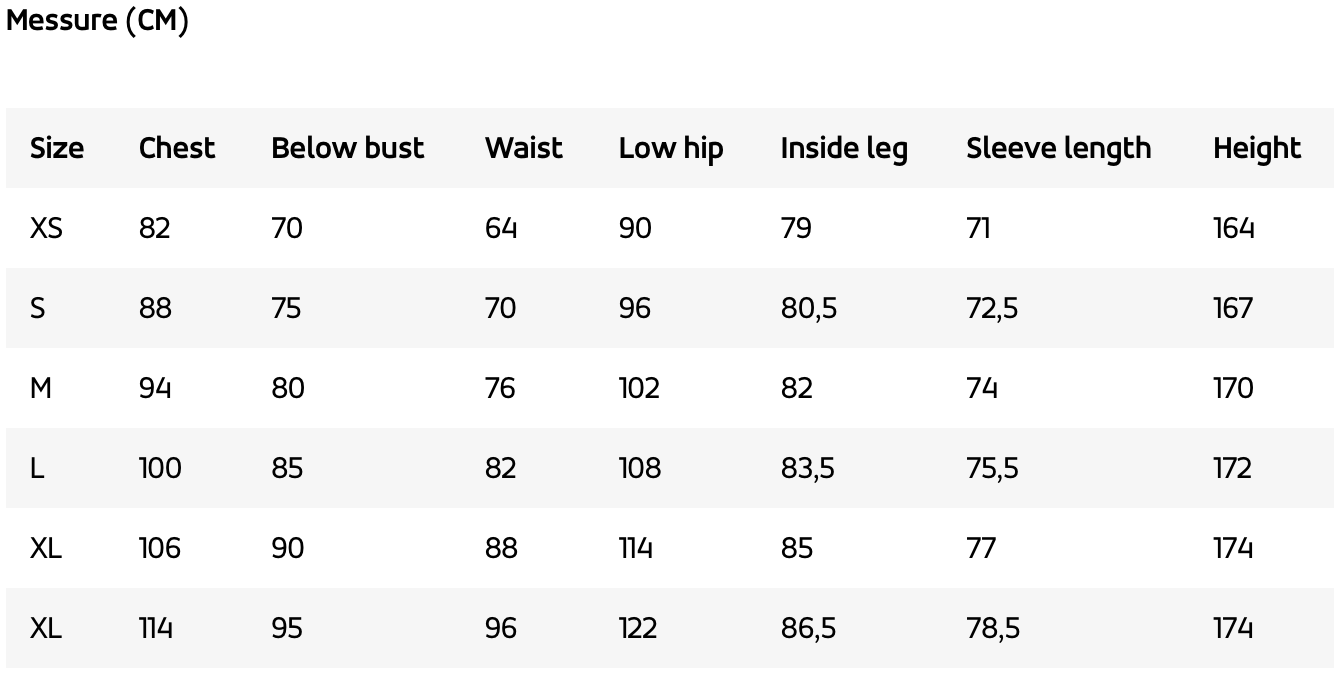Screen dimensions: 1344x674
Task: Click the Inside leg column header
Action: 844,148
